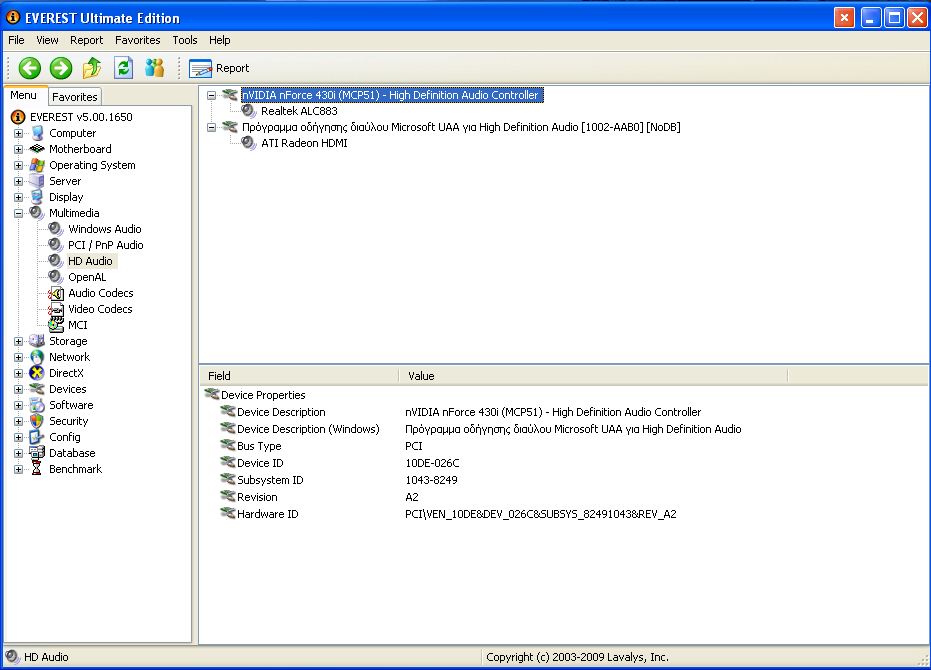Select the Realtek ALC883 codec entry
The height and width of the screenshot is (670, 931).
299,111
